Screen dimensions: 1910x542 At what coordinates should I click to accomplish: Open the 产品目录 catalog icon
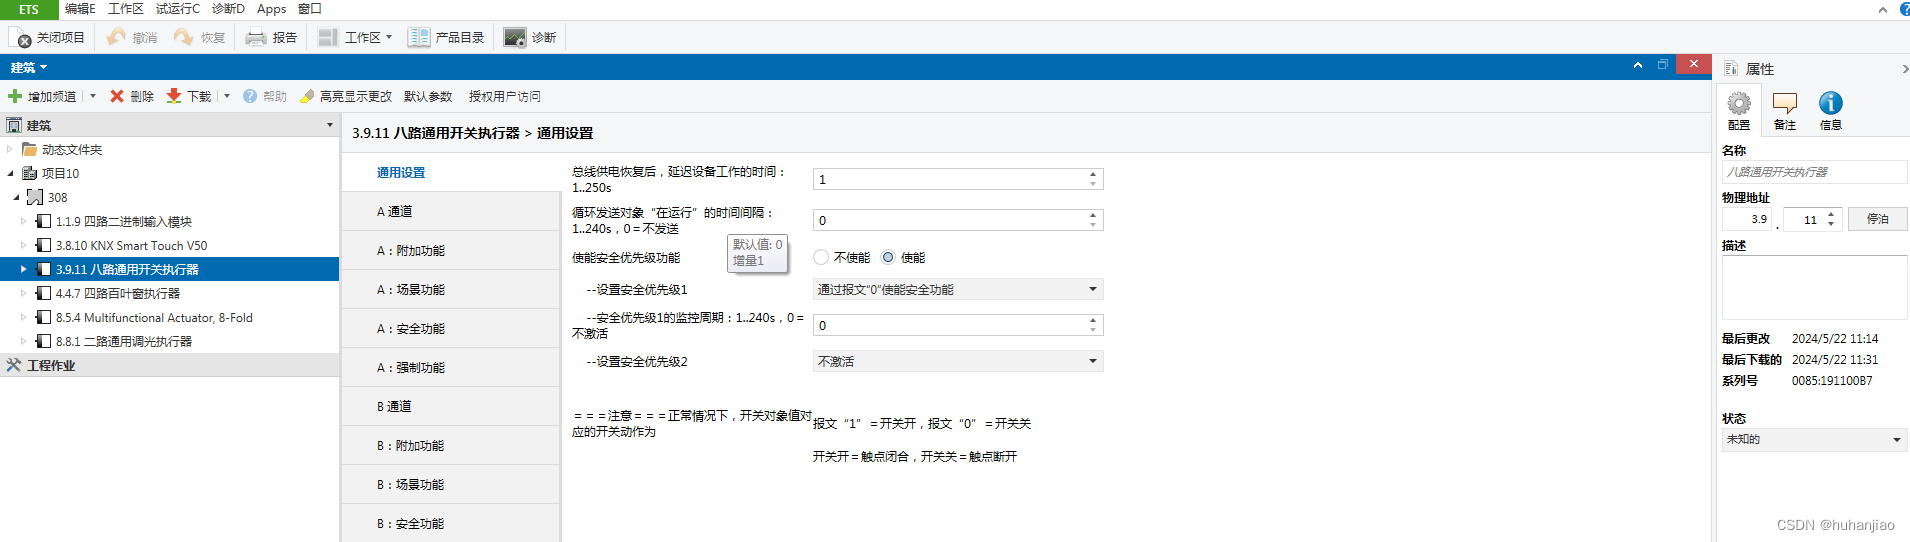point(419,38)
